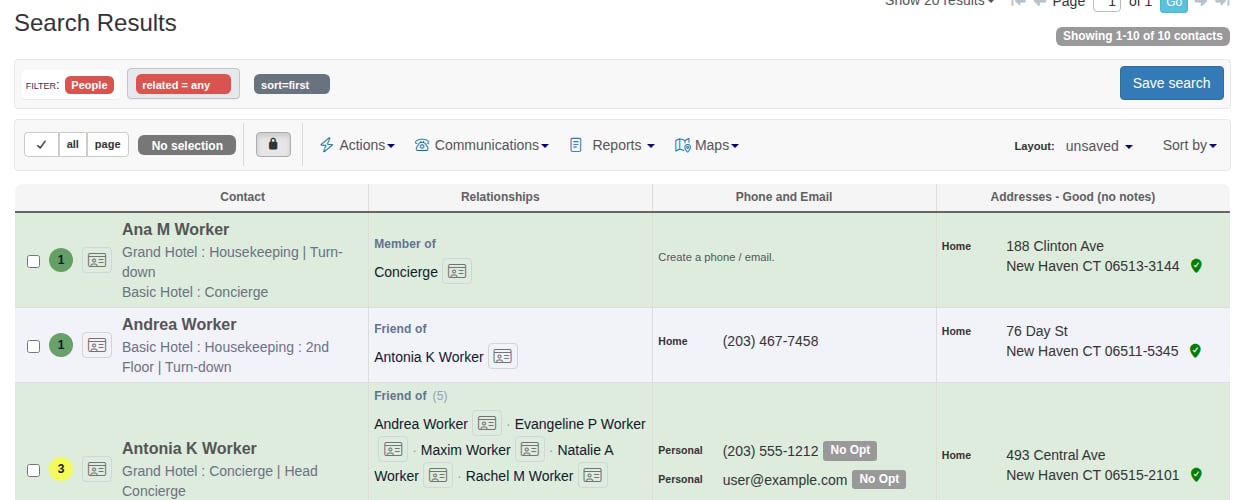
Task: Click card icon following Natalie A Worker
Action: coord(438,475)
